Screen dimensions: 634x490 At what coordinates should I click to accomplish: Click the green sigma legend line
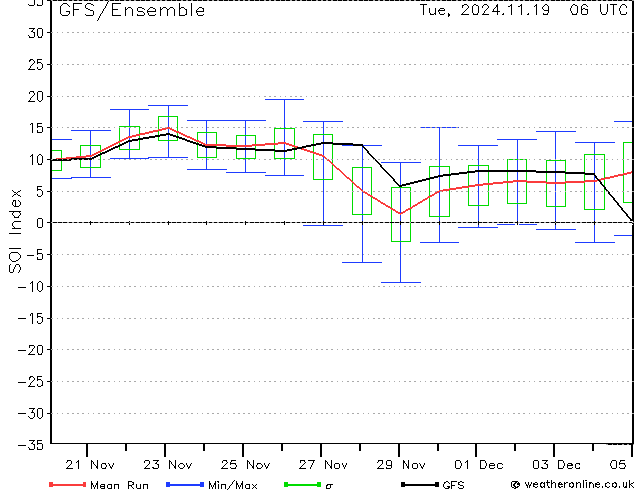tap(302, 484)
